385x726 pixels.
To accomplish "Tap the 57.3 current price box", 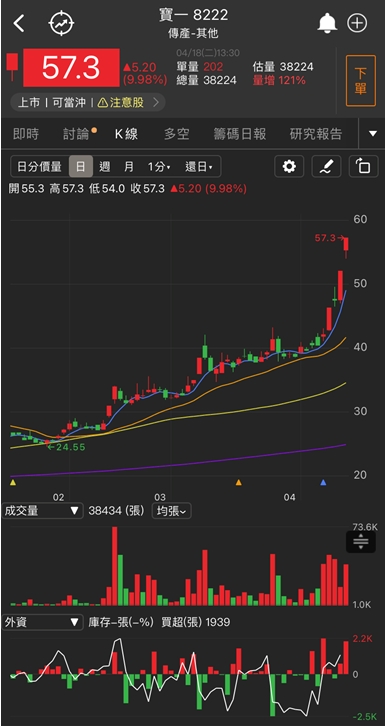I will tap(71, 68).
